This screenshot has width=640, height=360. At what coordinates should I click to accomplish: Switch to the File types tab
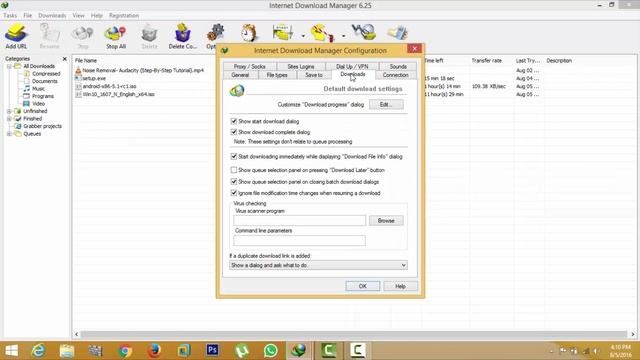click(277, 75)
